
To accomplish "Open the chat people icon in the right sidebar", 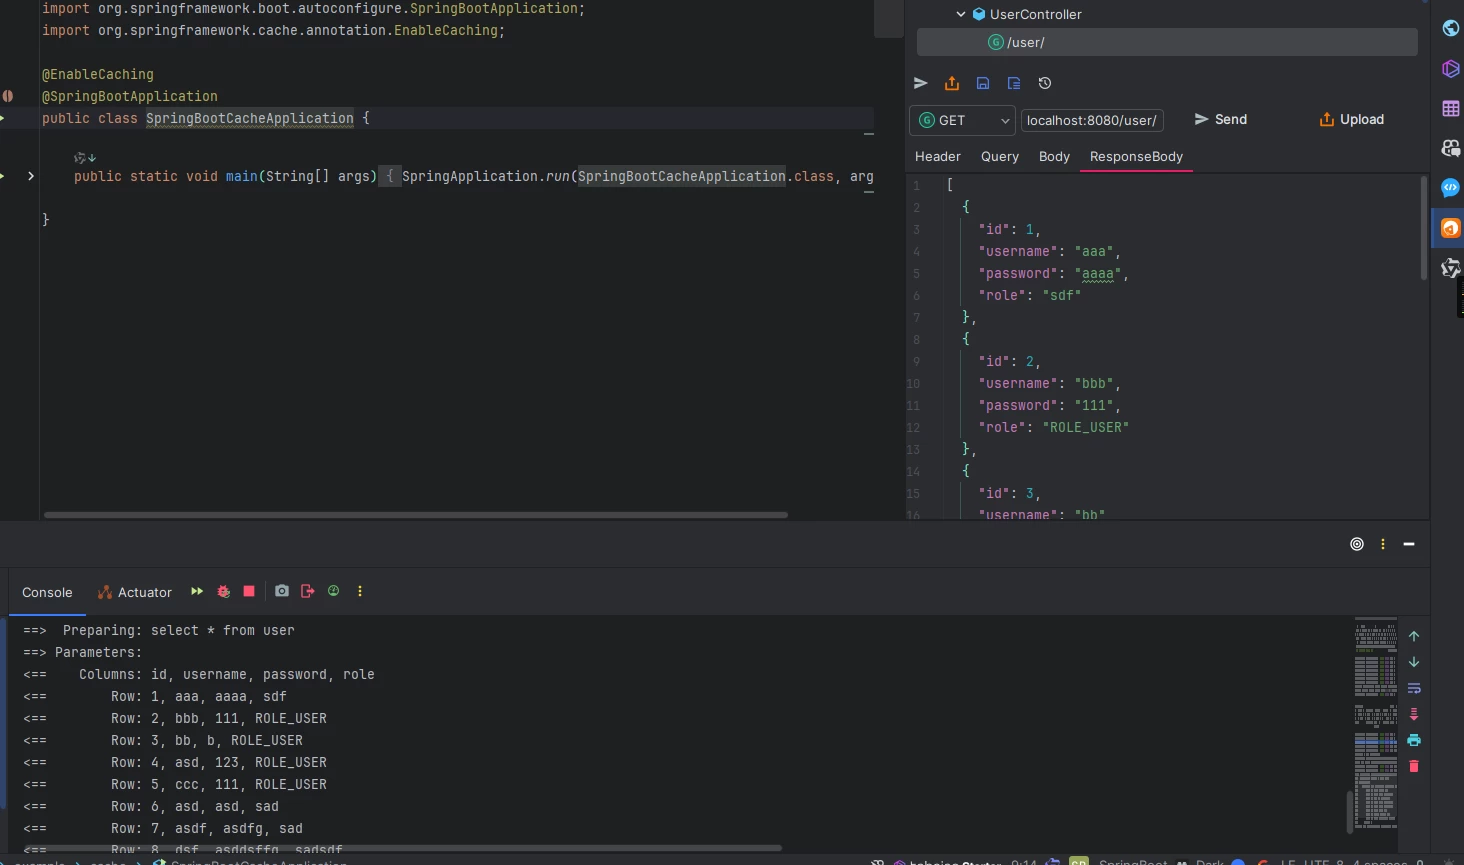I will coord(1450,148).
